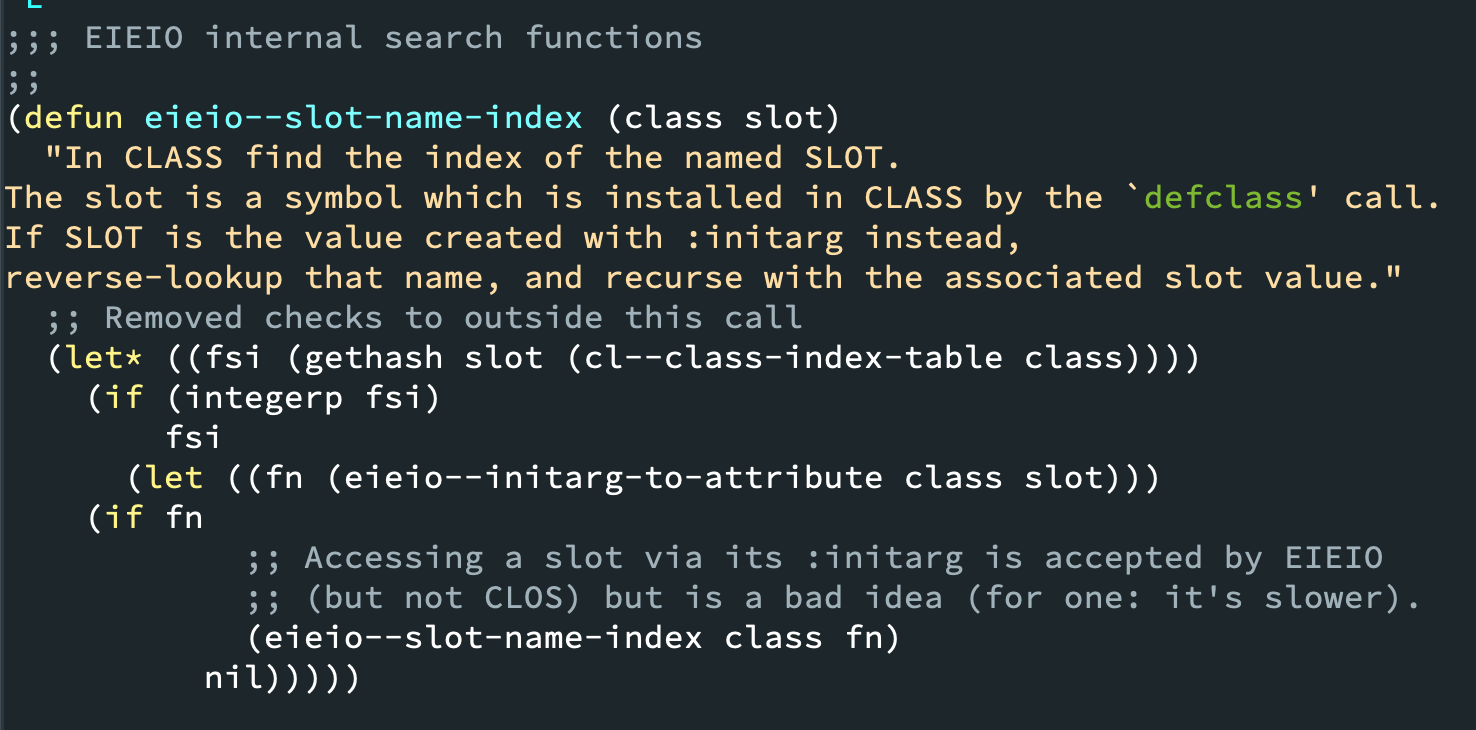This screenshot has height=730, width=1476.
Task: Click the standalone fsi return line
Action: point(194,438)
